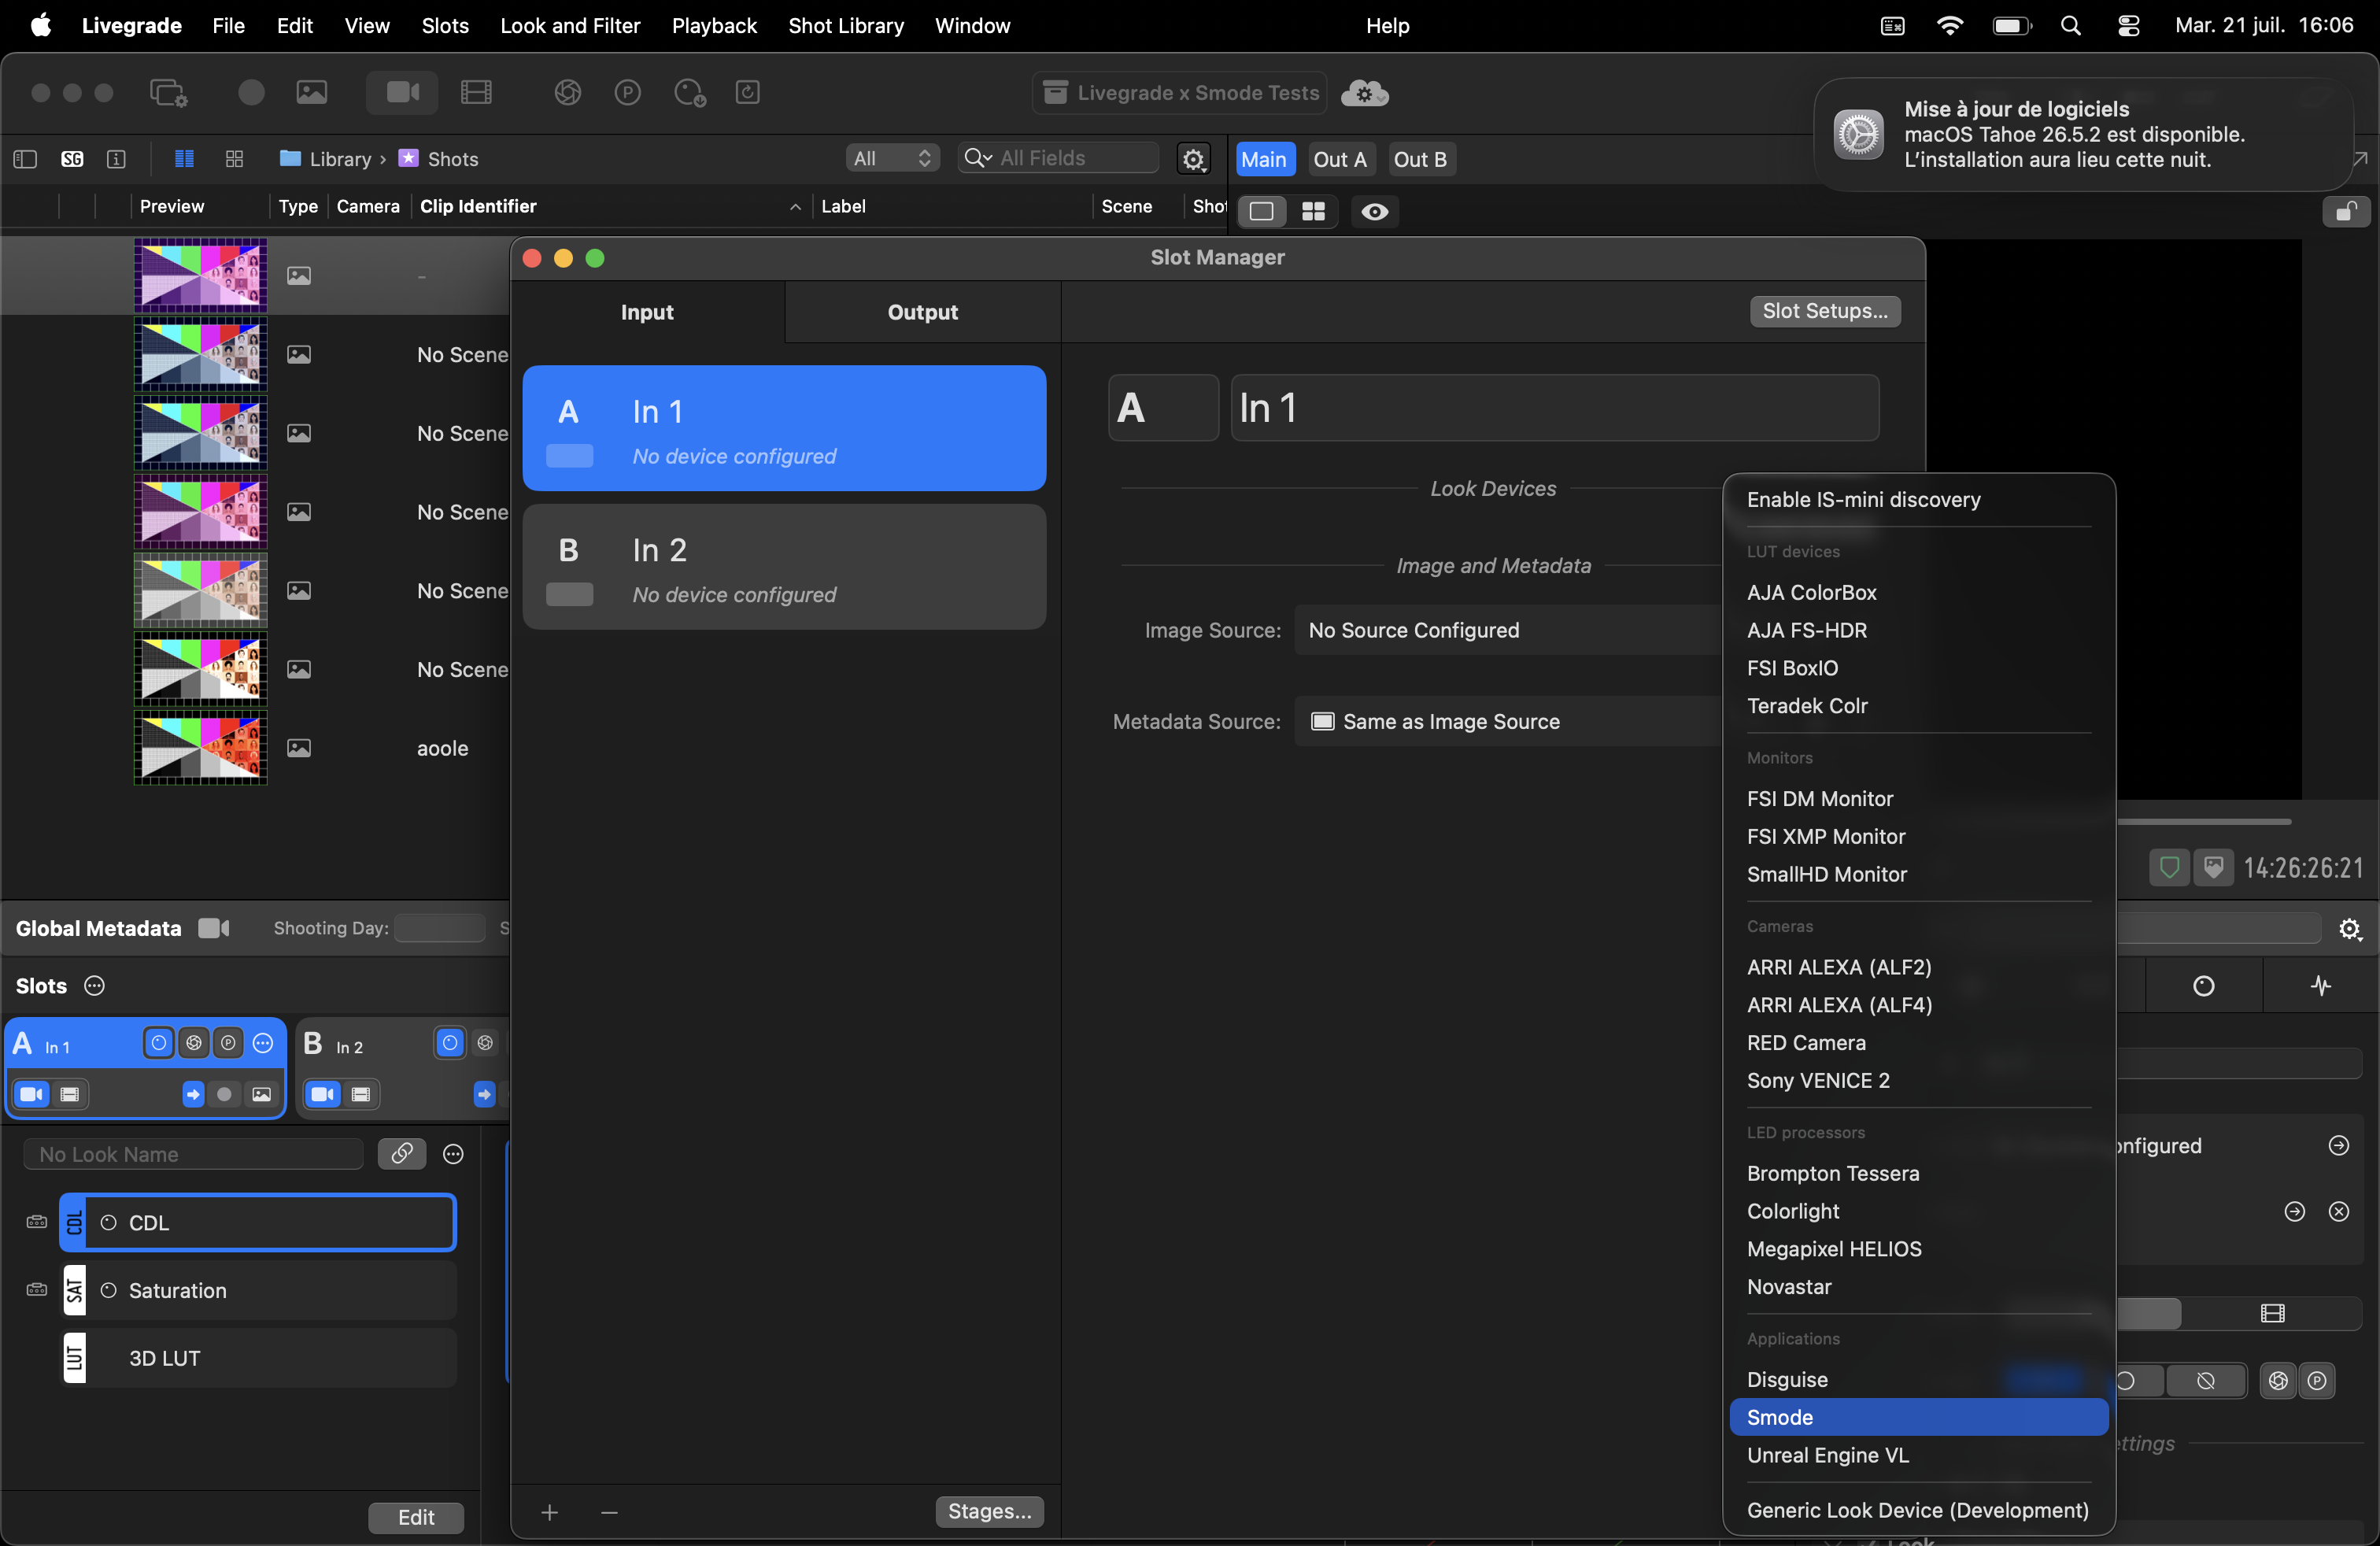Open look options ellipsis menu
Image resolution: width=2380 pixels, height=1546 pixels.
click(x=453, y=1155)
